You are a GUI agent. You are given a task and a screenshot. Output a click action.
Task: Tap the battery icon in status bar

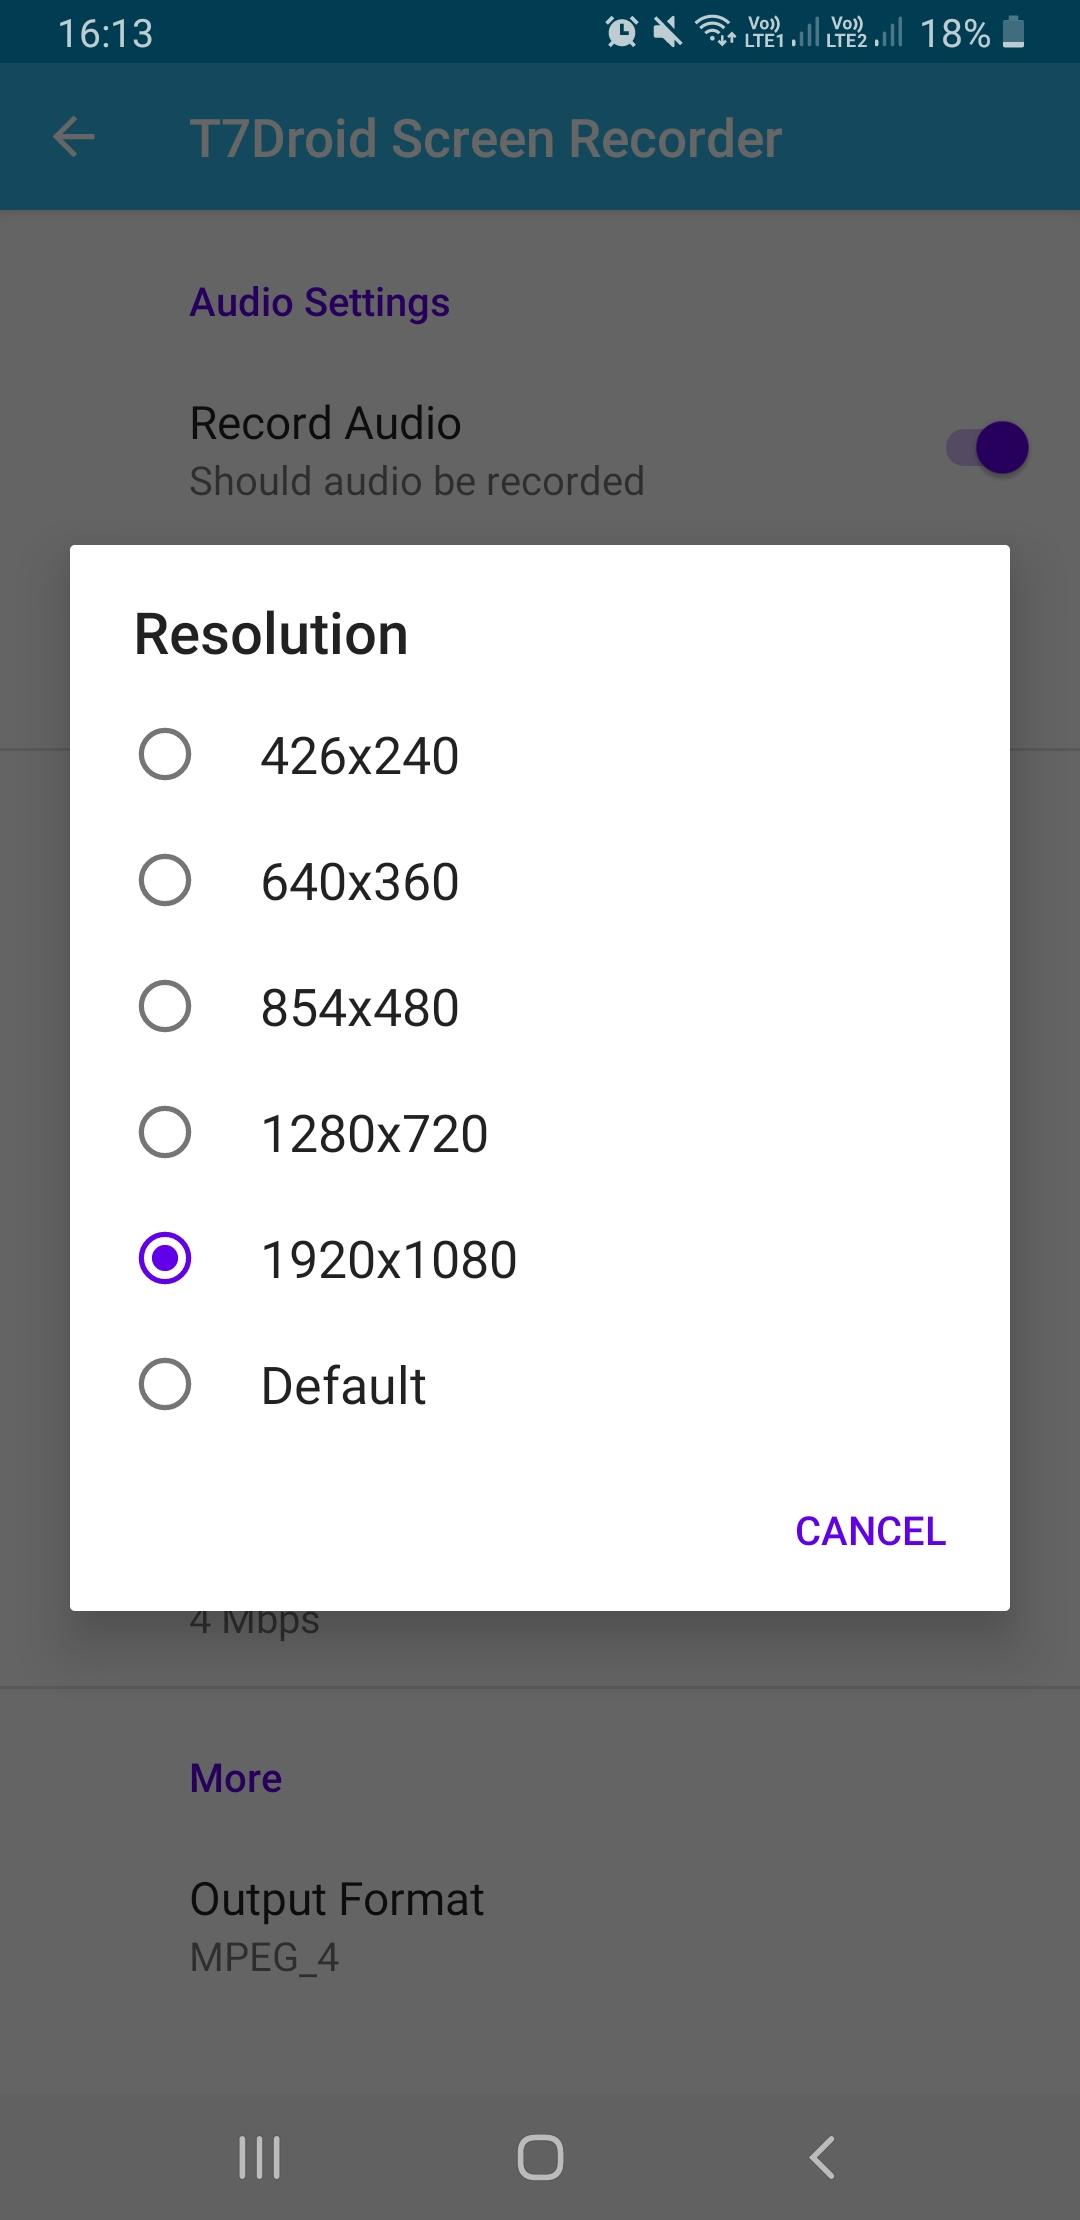[x=1014, y=33]
